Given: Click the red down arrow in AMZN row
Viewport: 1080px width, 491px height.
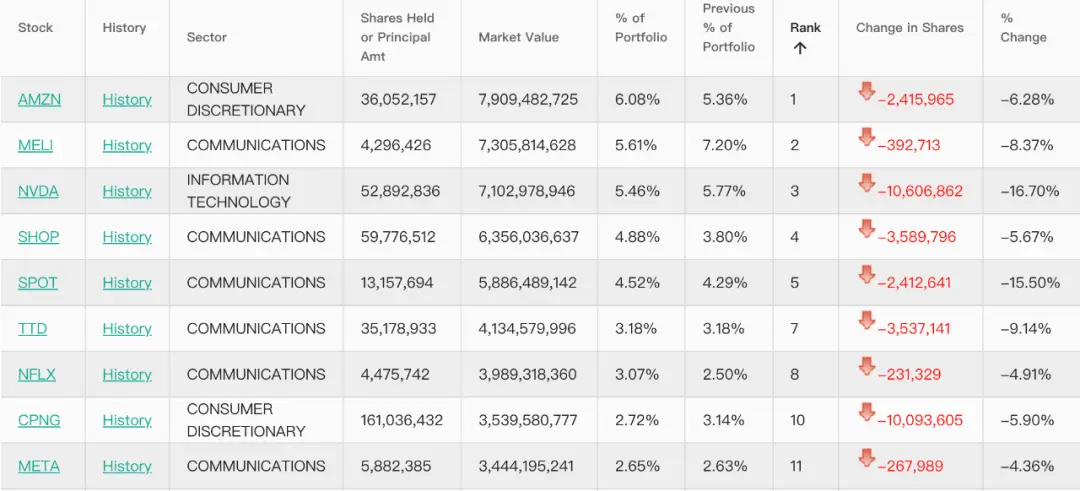Looking at the screenshot, I should click(866, 92).
